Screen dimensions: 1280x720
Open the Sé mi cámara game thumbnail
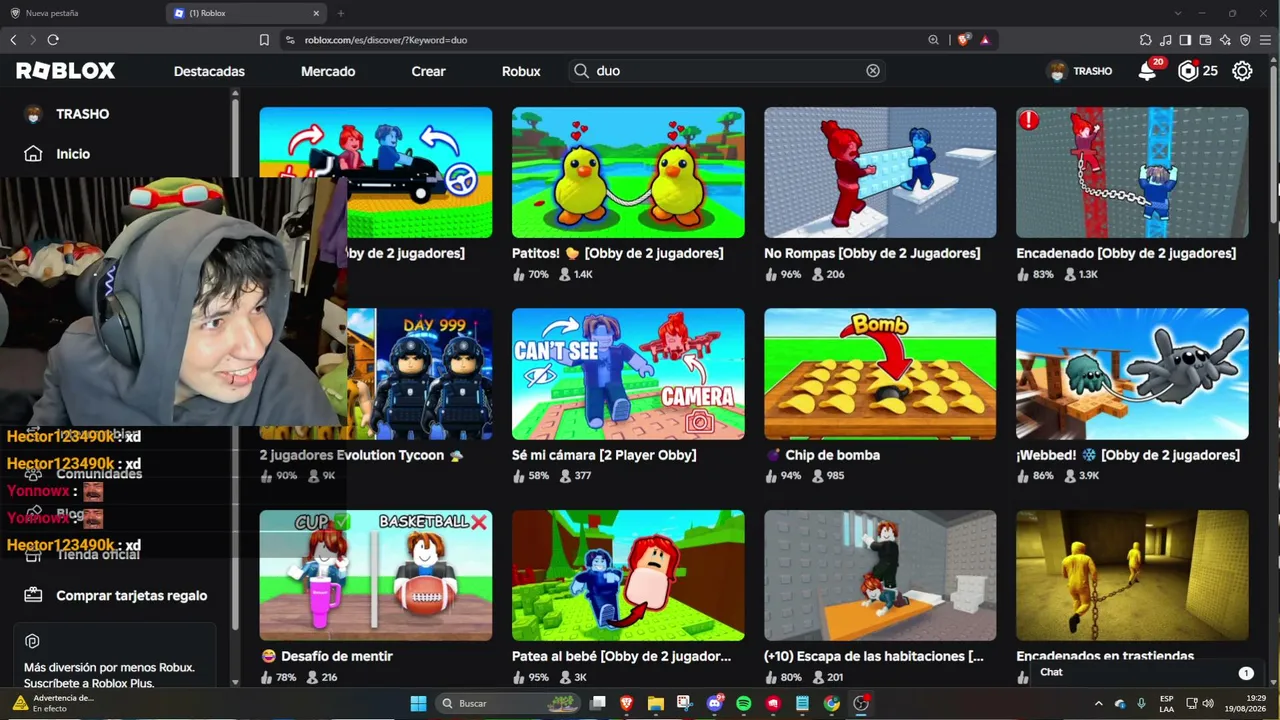click(x=628, y=374)
